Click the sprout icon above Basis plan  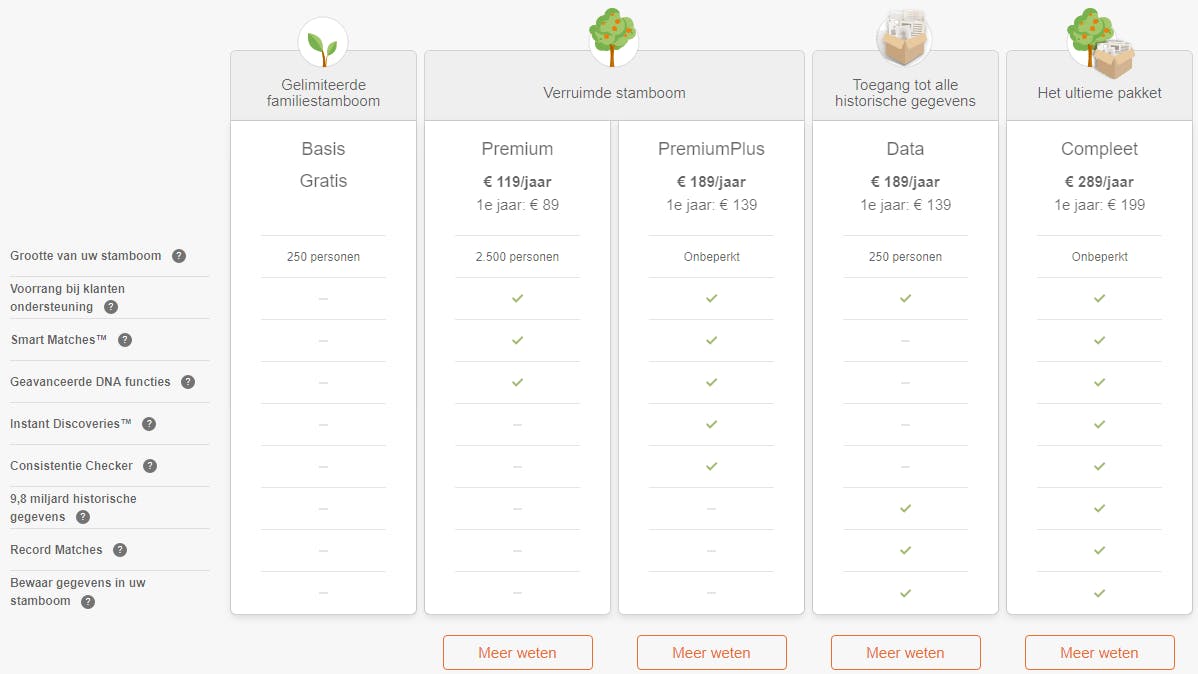point(322,45)
